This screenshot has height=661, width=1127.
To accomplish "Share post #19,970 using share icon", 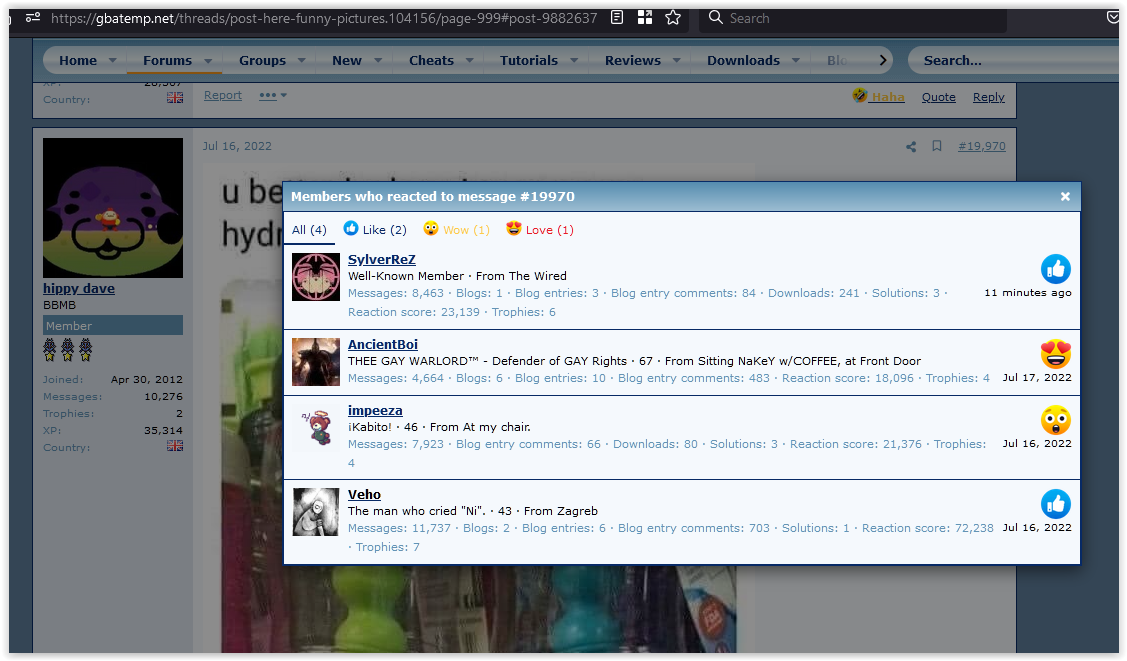I will click(x=911, y=147).
